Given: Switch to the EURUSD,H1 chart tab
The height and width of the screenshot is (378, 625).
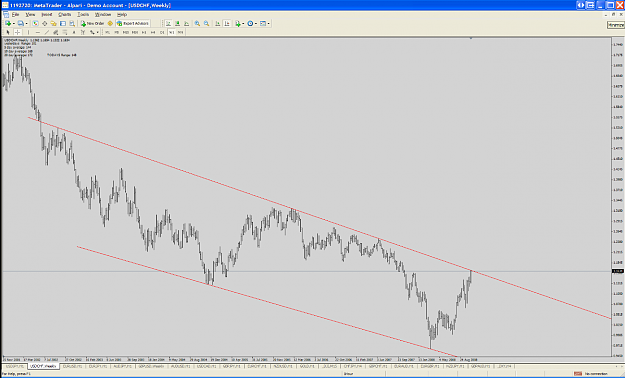Looking at the screenshot, I should [x=72, y=366].
